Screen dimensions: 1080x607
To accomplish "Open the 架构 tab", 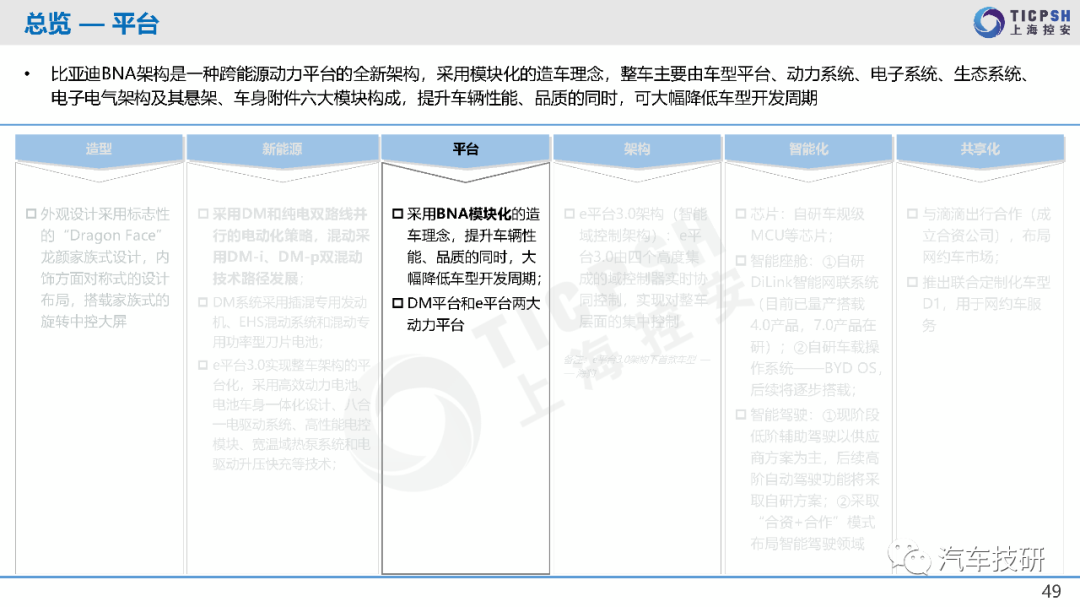I will pyautogui.click(x=637, y=149).
